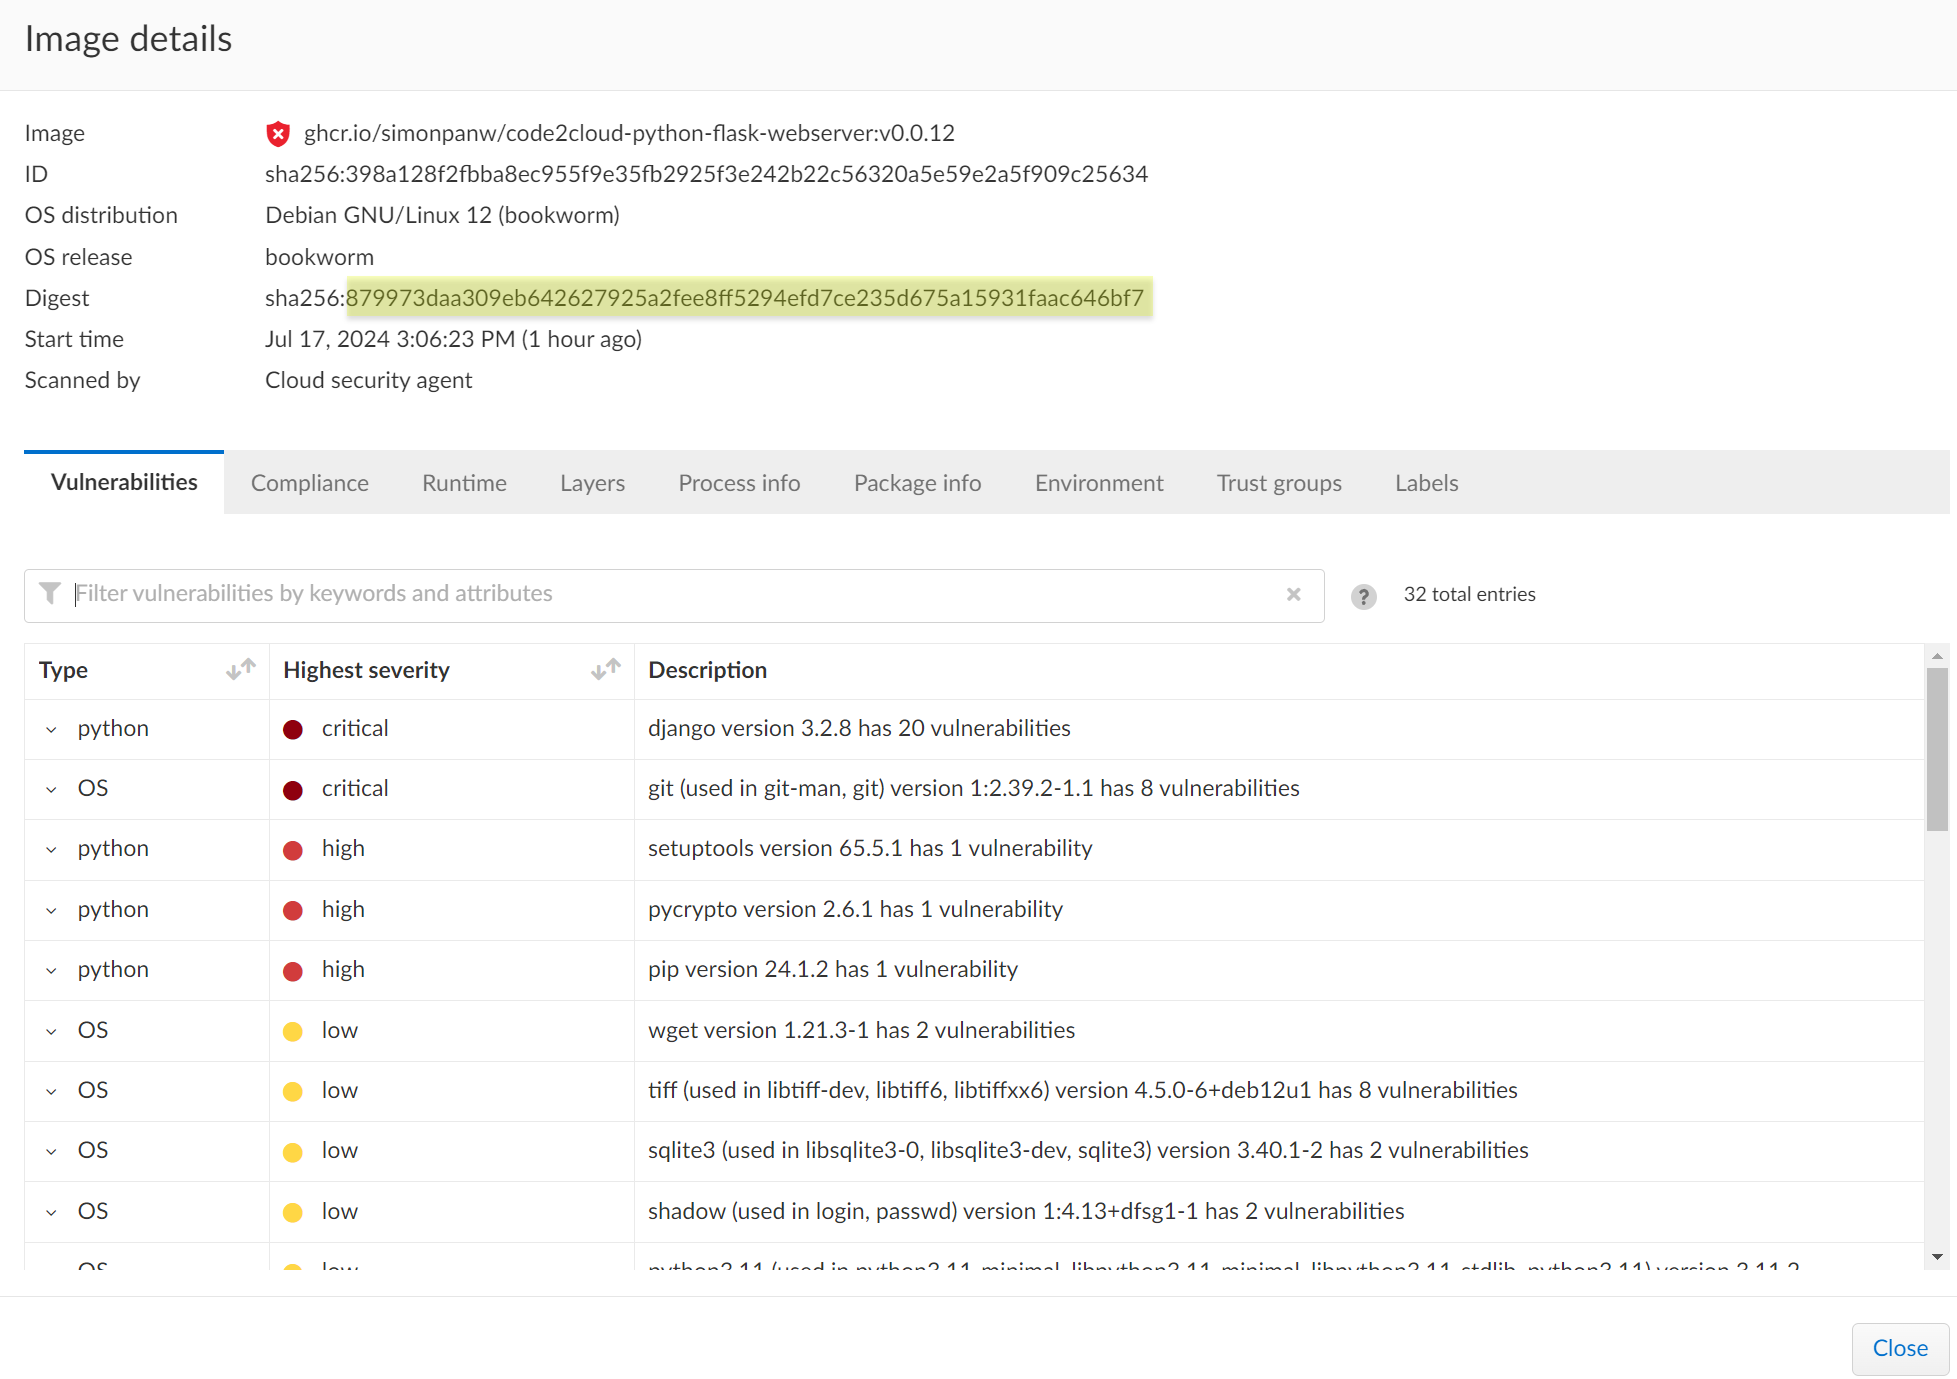Click the critical severity dot for django
Image resolution: width=1957 pixels, height=1379 pixels.
293,730
